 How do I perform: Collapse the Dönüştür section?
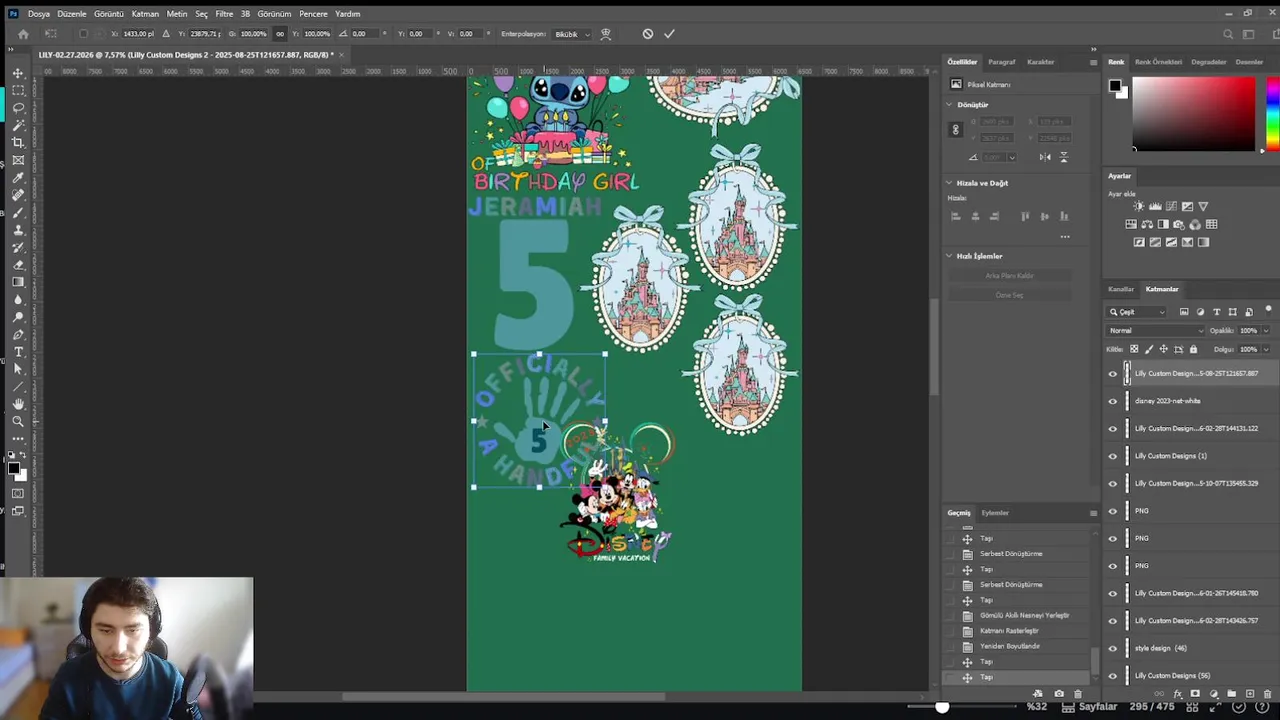pyautogui.click(x=949, y=105)
